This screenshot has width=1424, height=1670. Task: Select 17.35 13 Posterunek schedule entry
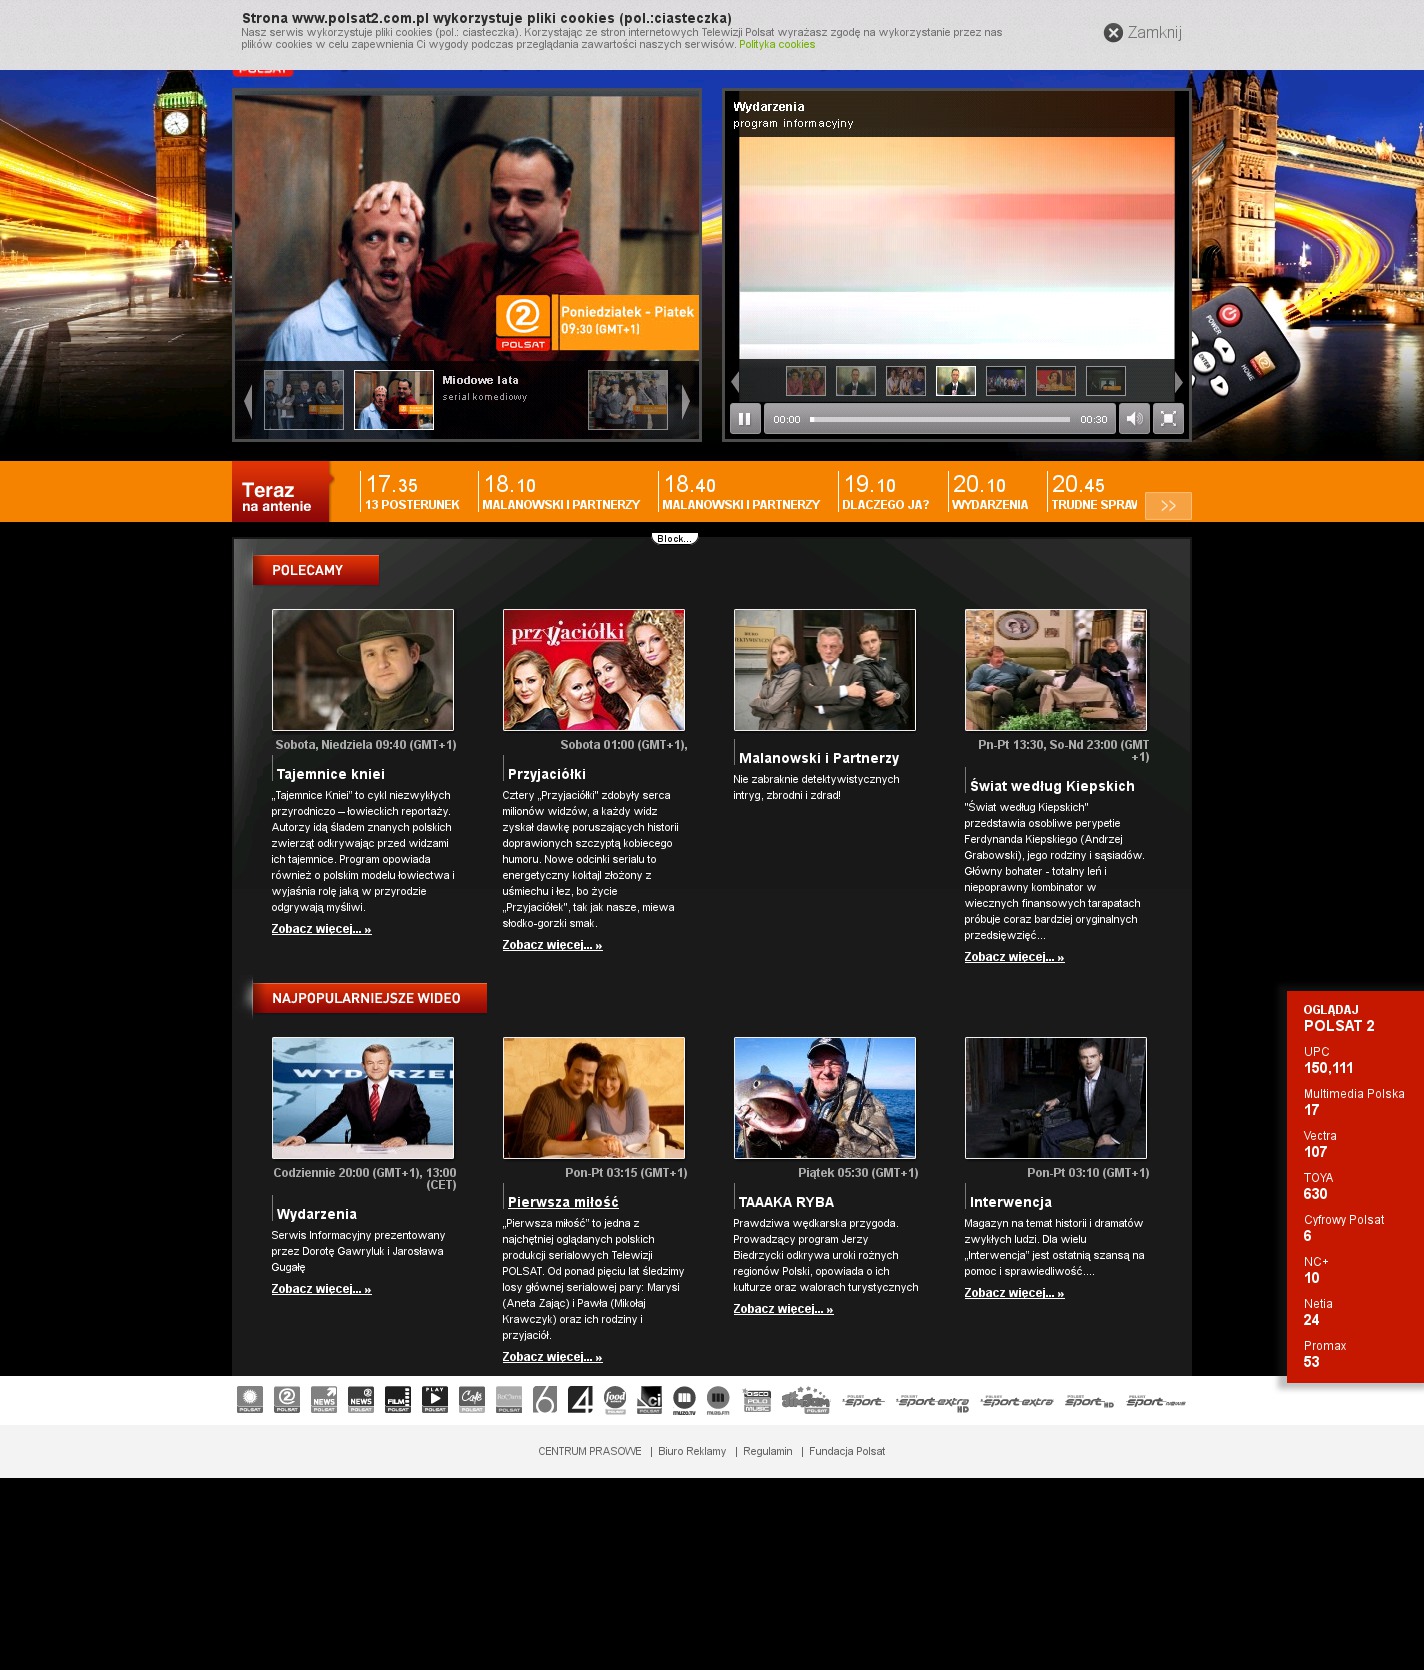(412, 493)
